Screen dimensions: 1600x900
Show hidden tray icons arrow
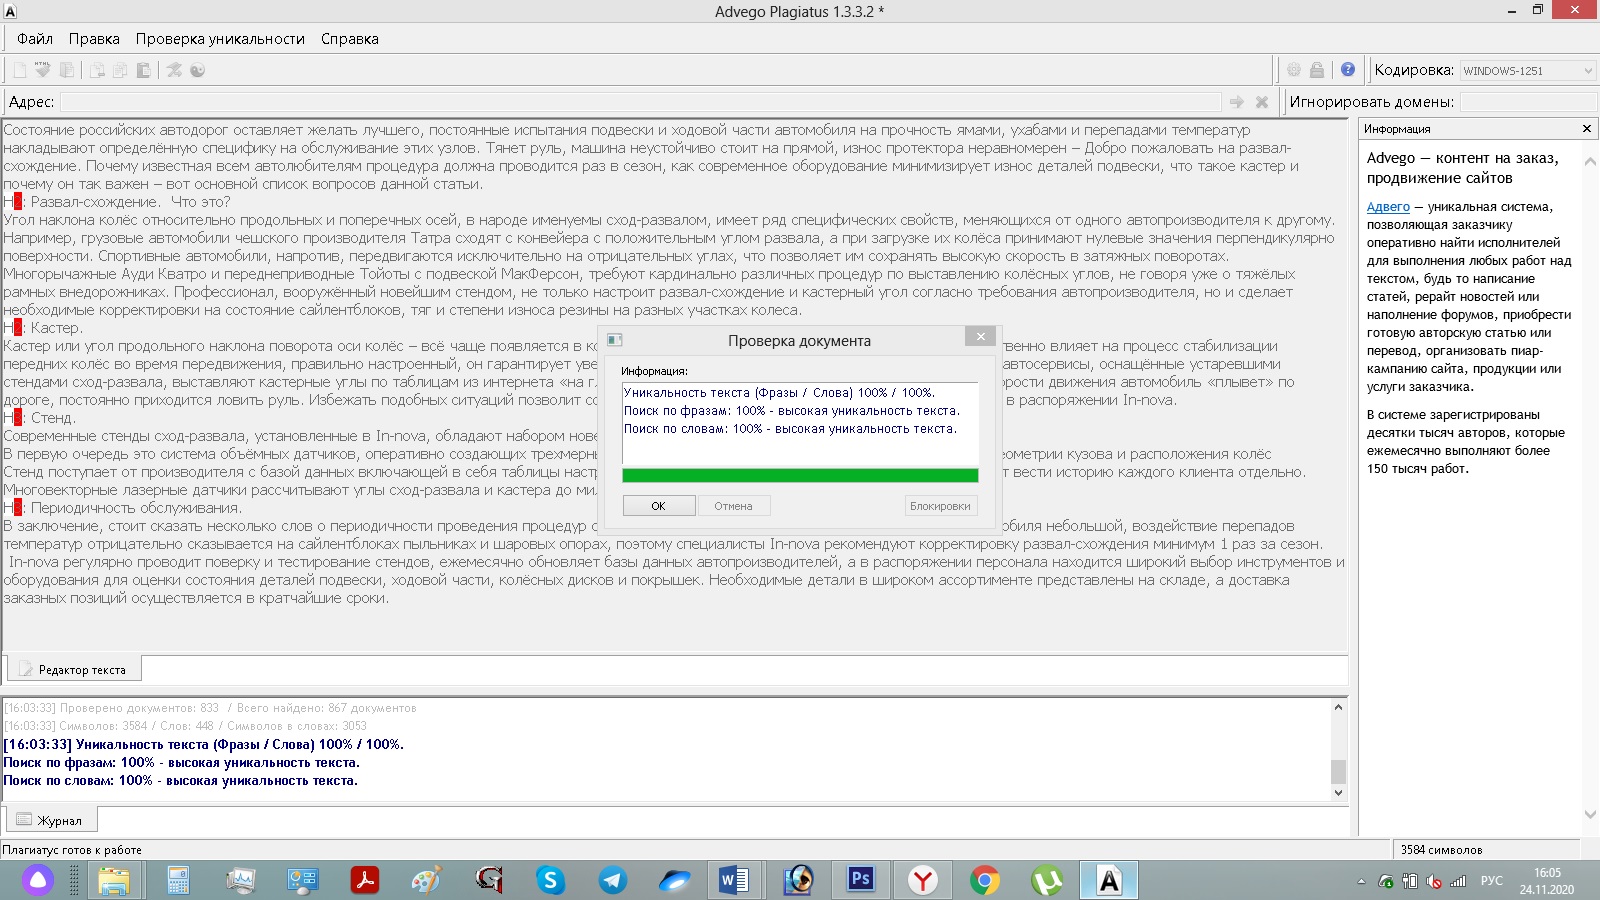[1360, 881]
